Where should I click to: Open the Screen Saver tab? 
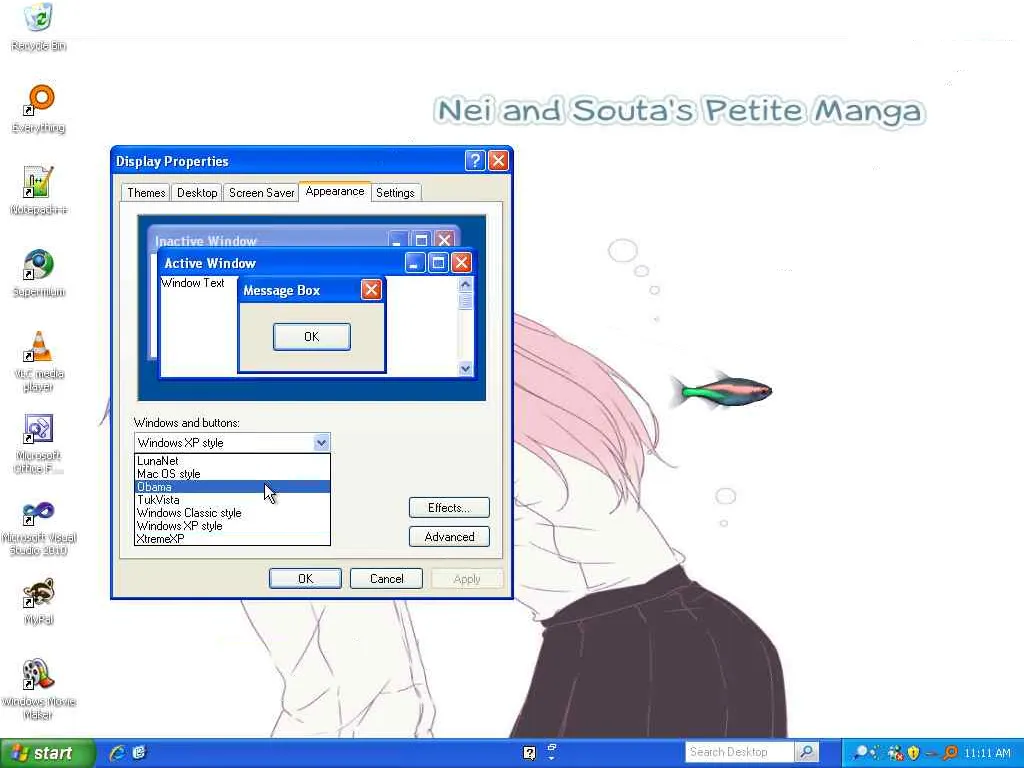(x=261, y=193)
